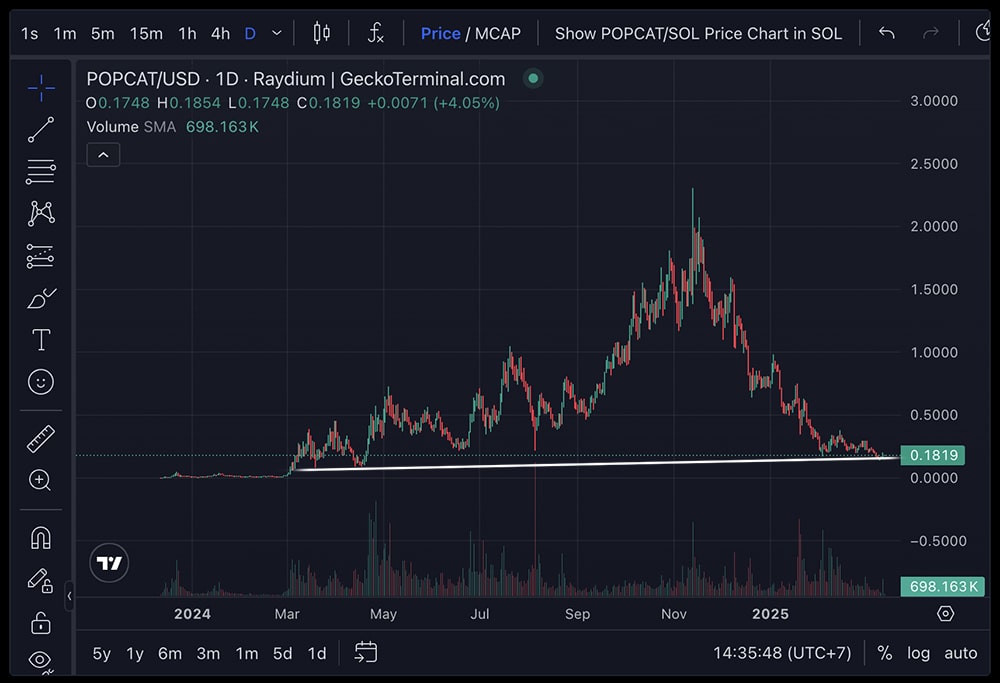
Task: Set range to 6m
Action: click(170, 653)
